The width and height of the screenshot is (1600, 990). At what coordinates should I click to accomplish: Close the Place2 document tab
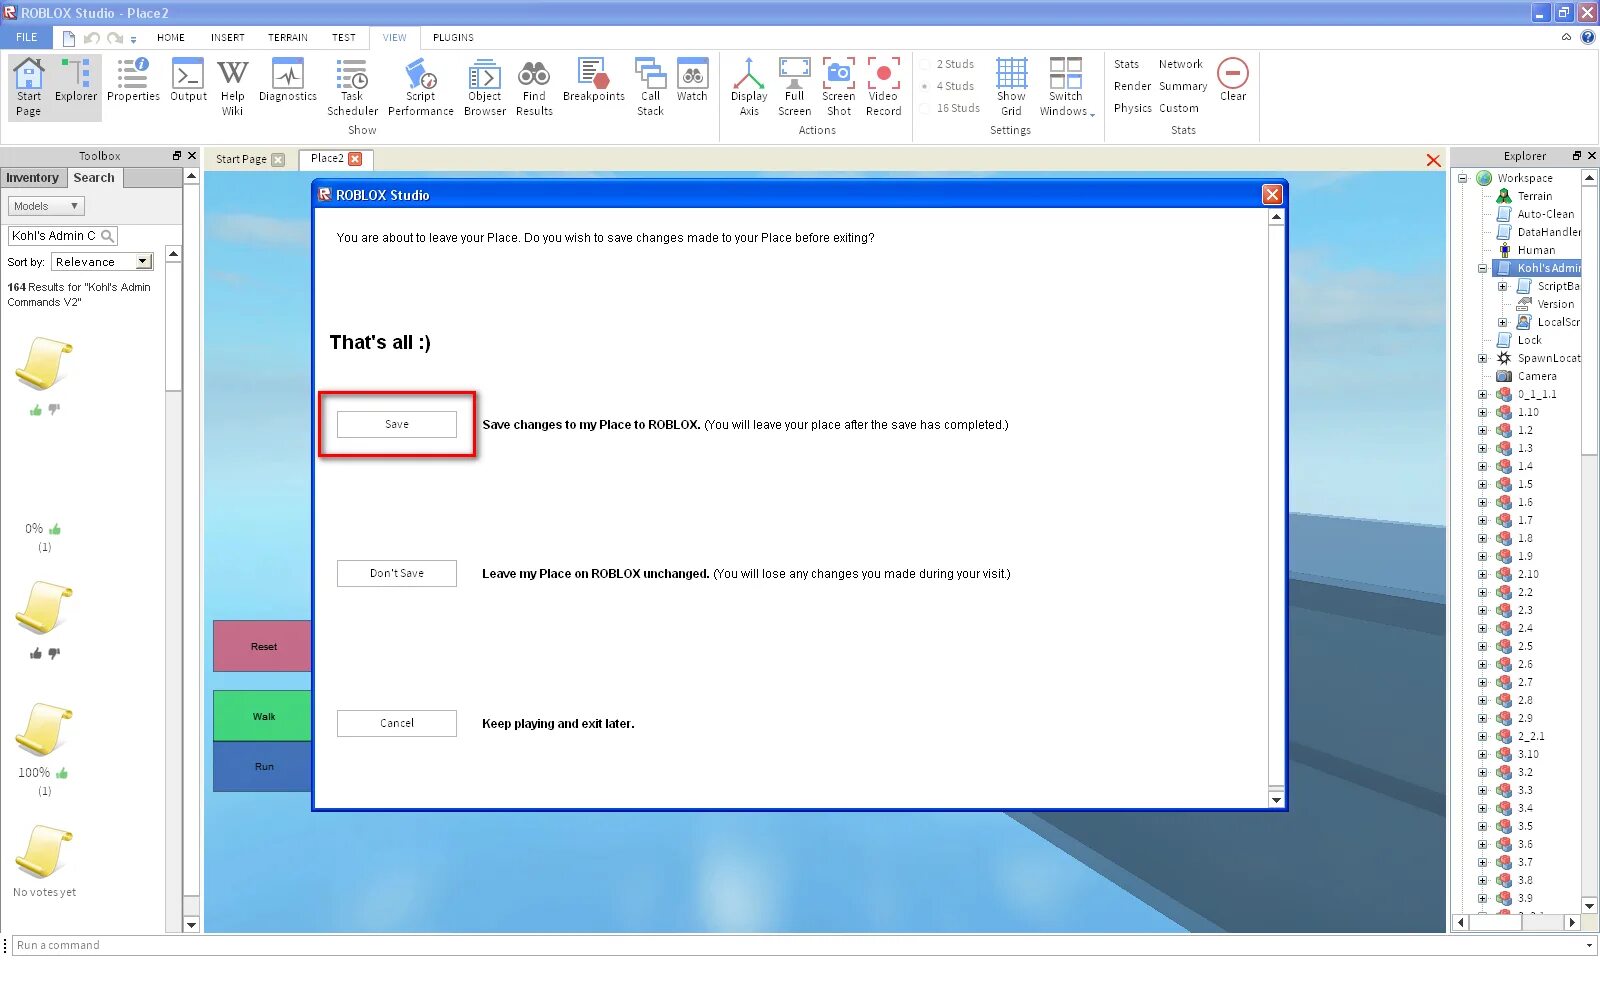[355, 159]
